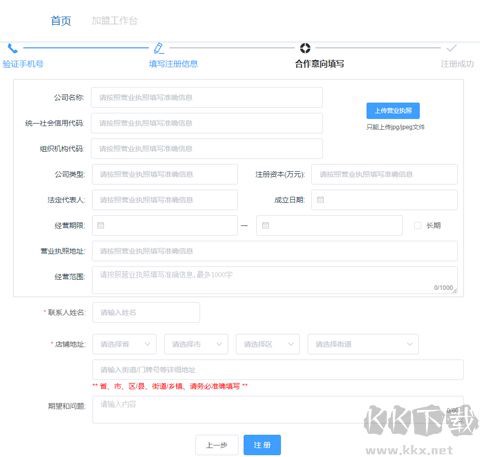Open the 请选择区 district dropdown
Viewport: 480px width, 457px height.
tap(268, 344)
